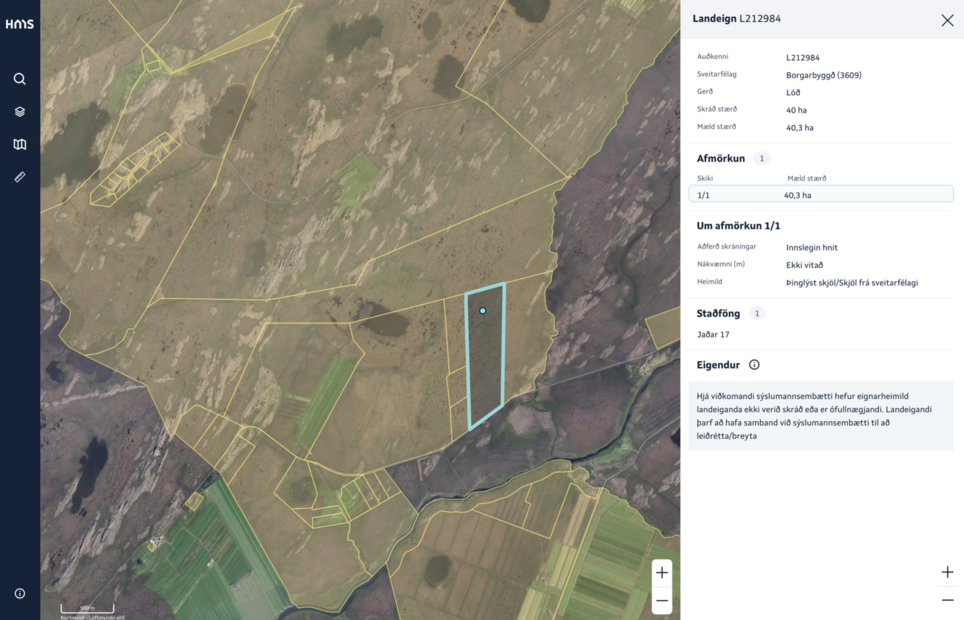This screenshot has height=620, width=964.
Task: Click the Staðföng count badge
Action: pyautogui.click(x=757, y=314)
